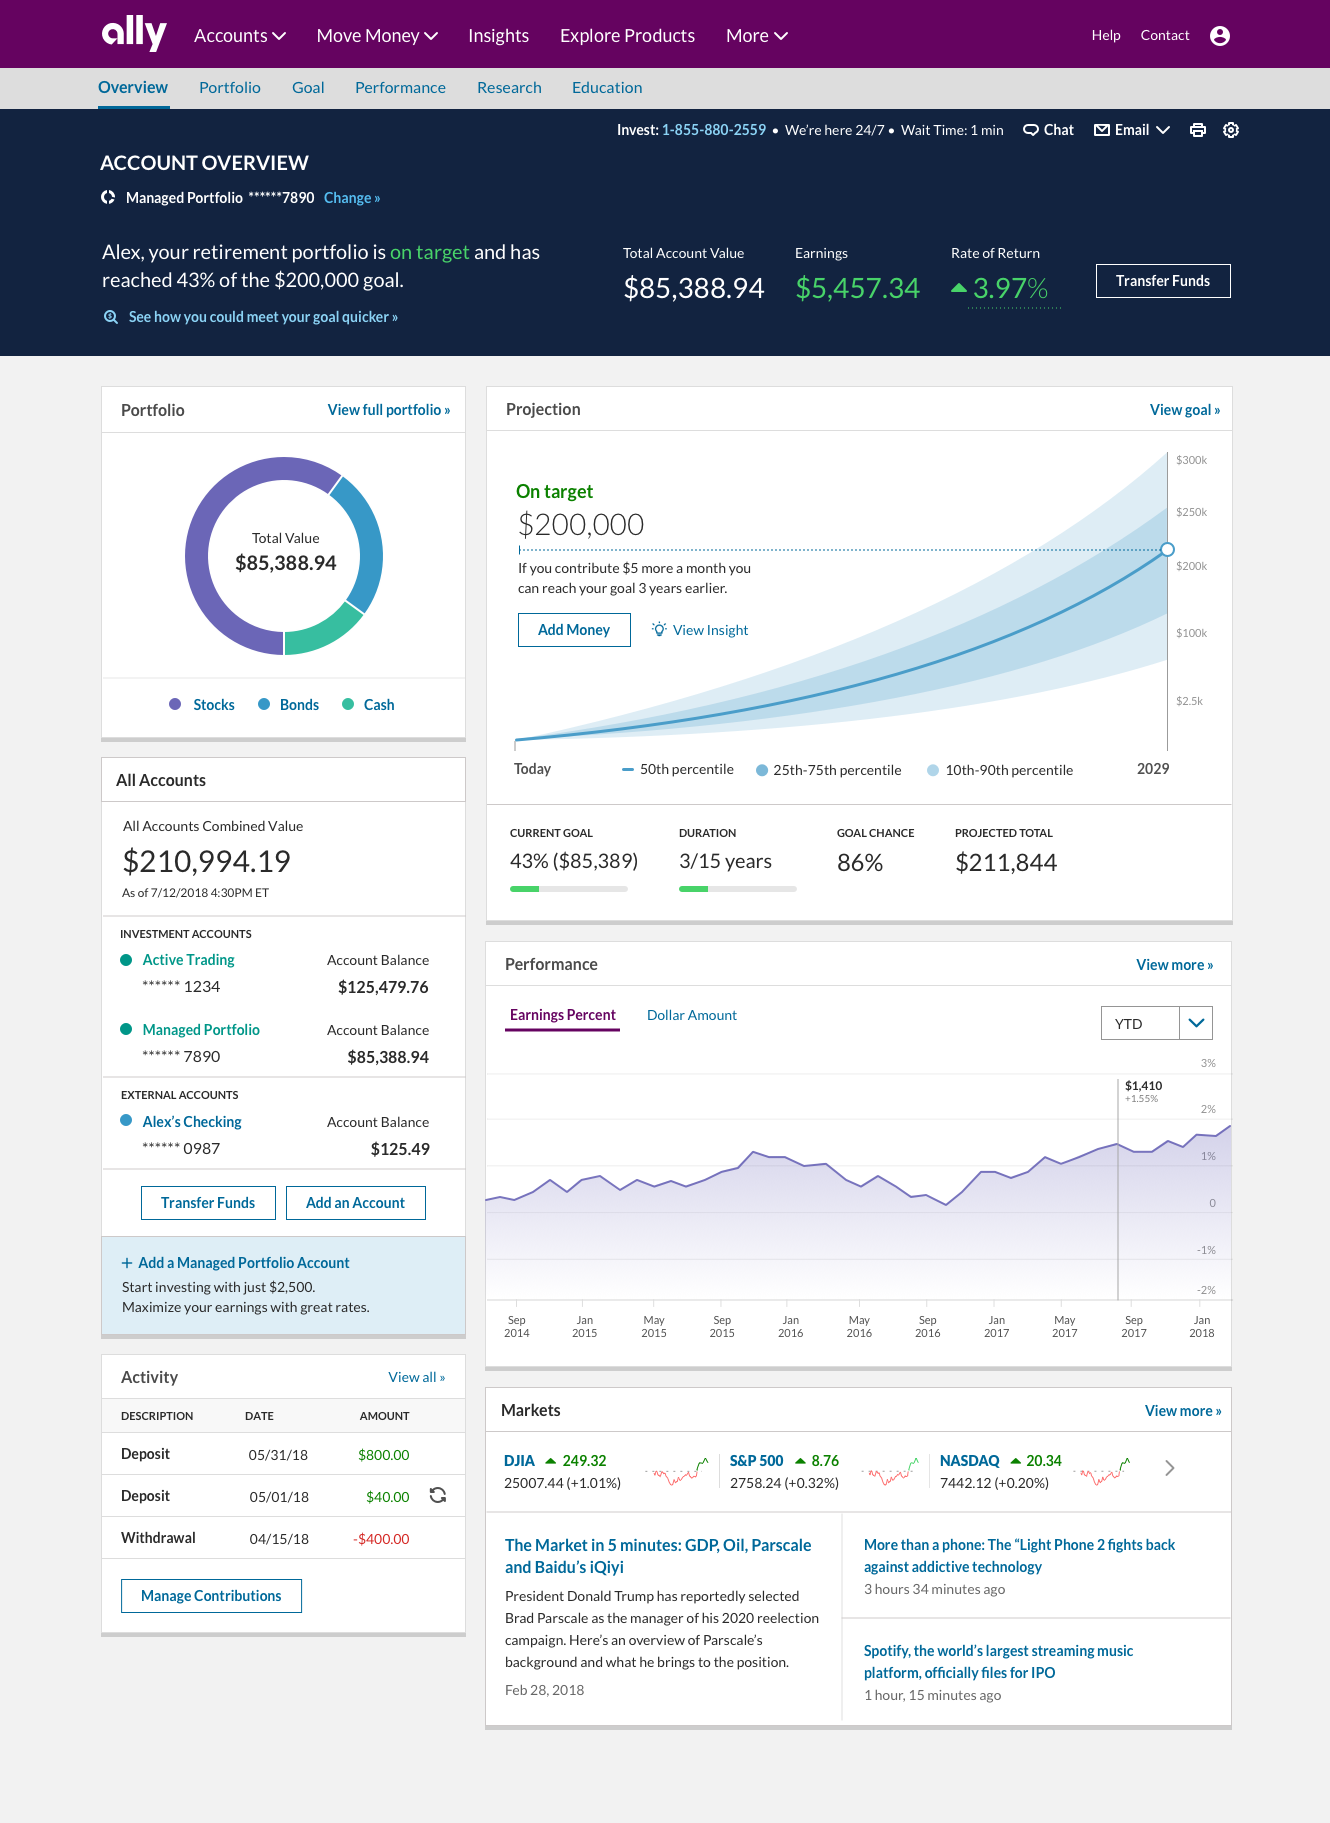Expand the Email options dropdown
1330x1823 pixels.
[1163, 130]
